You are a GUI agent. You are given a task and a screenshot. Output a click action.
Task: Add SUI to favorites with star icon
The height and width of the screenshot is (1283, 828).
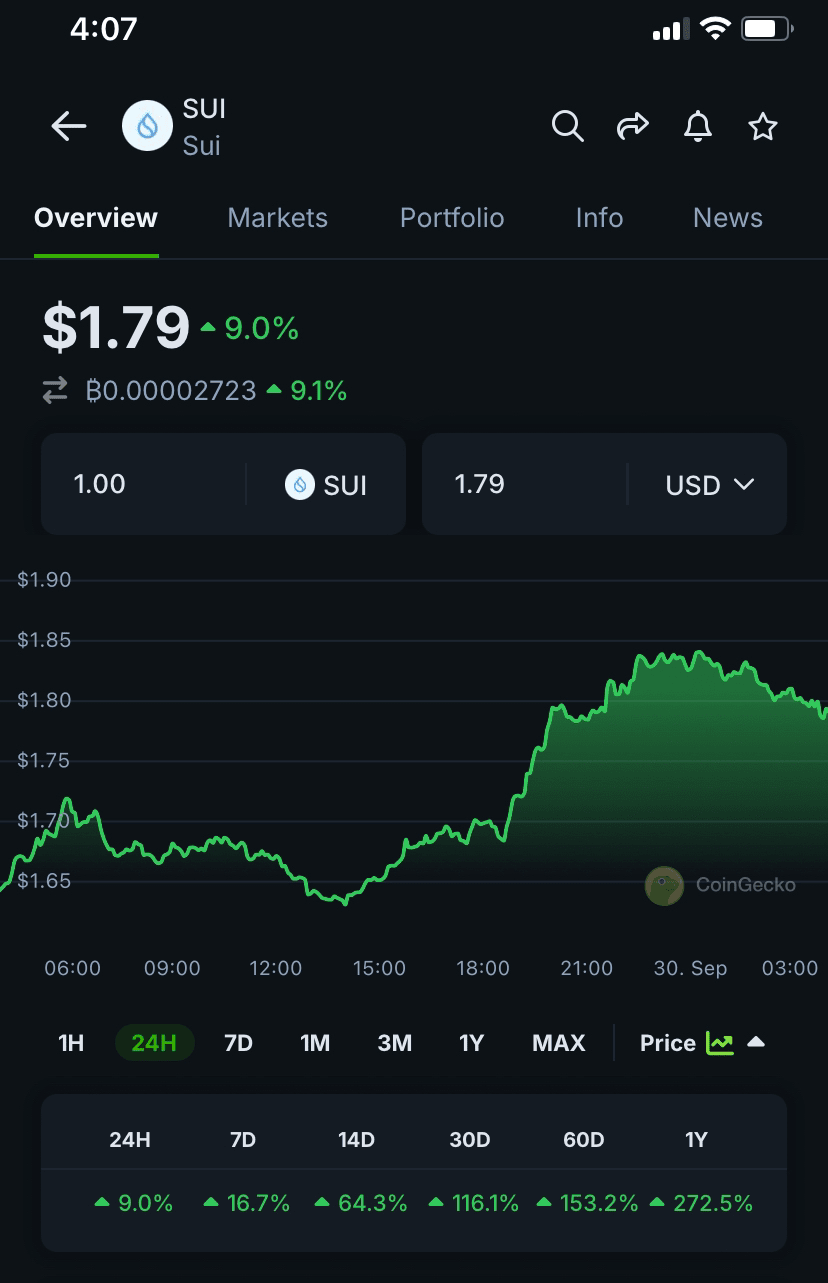click(763, 127)
